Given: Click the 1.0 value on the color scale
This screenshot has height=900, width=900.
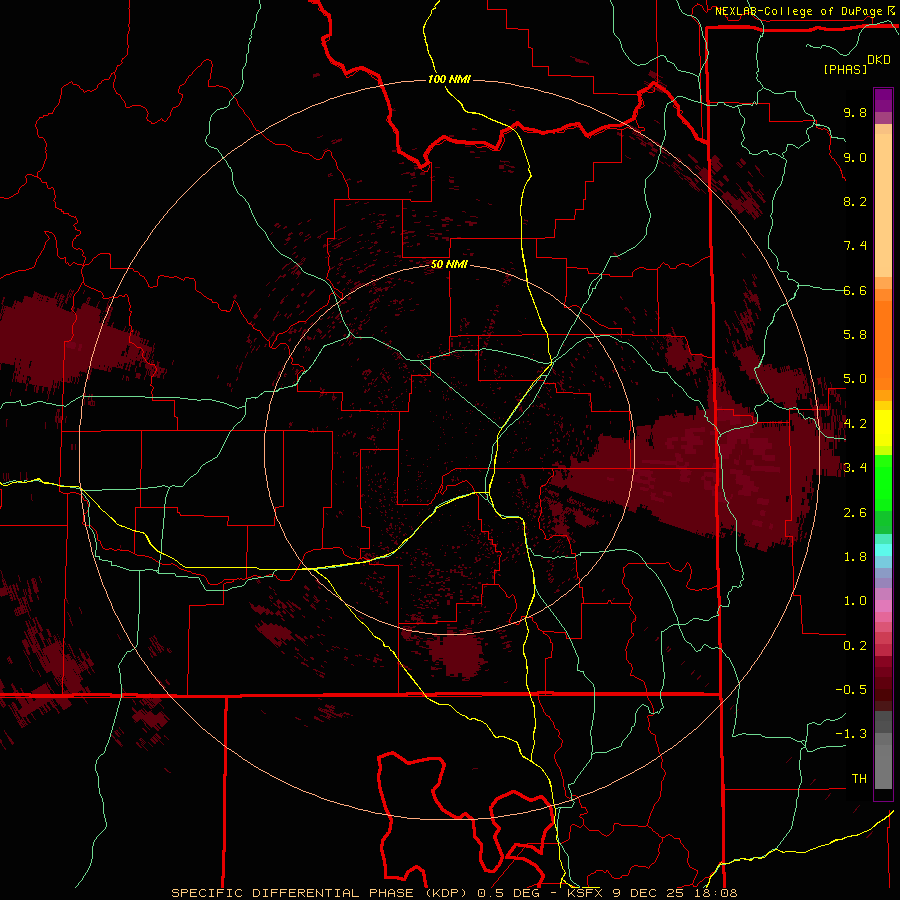Looking at the screenshot, I should [x=855, y=601].
